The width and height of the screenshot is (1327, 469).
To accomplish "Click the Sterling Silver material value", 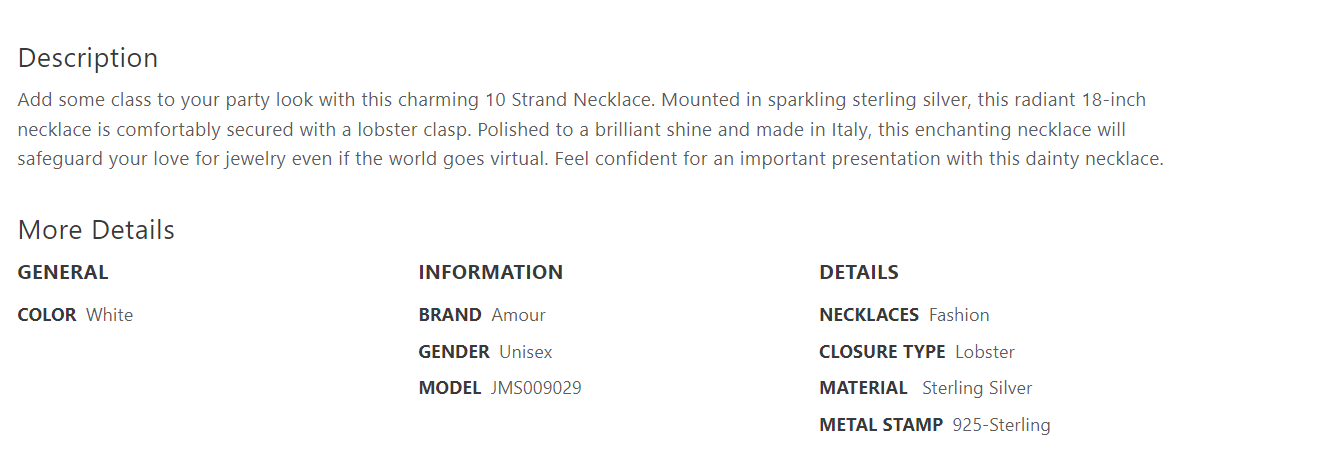I will (976, 388).
